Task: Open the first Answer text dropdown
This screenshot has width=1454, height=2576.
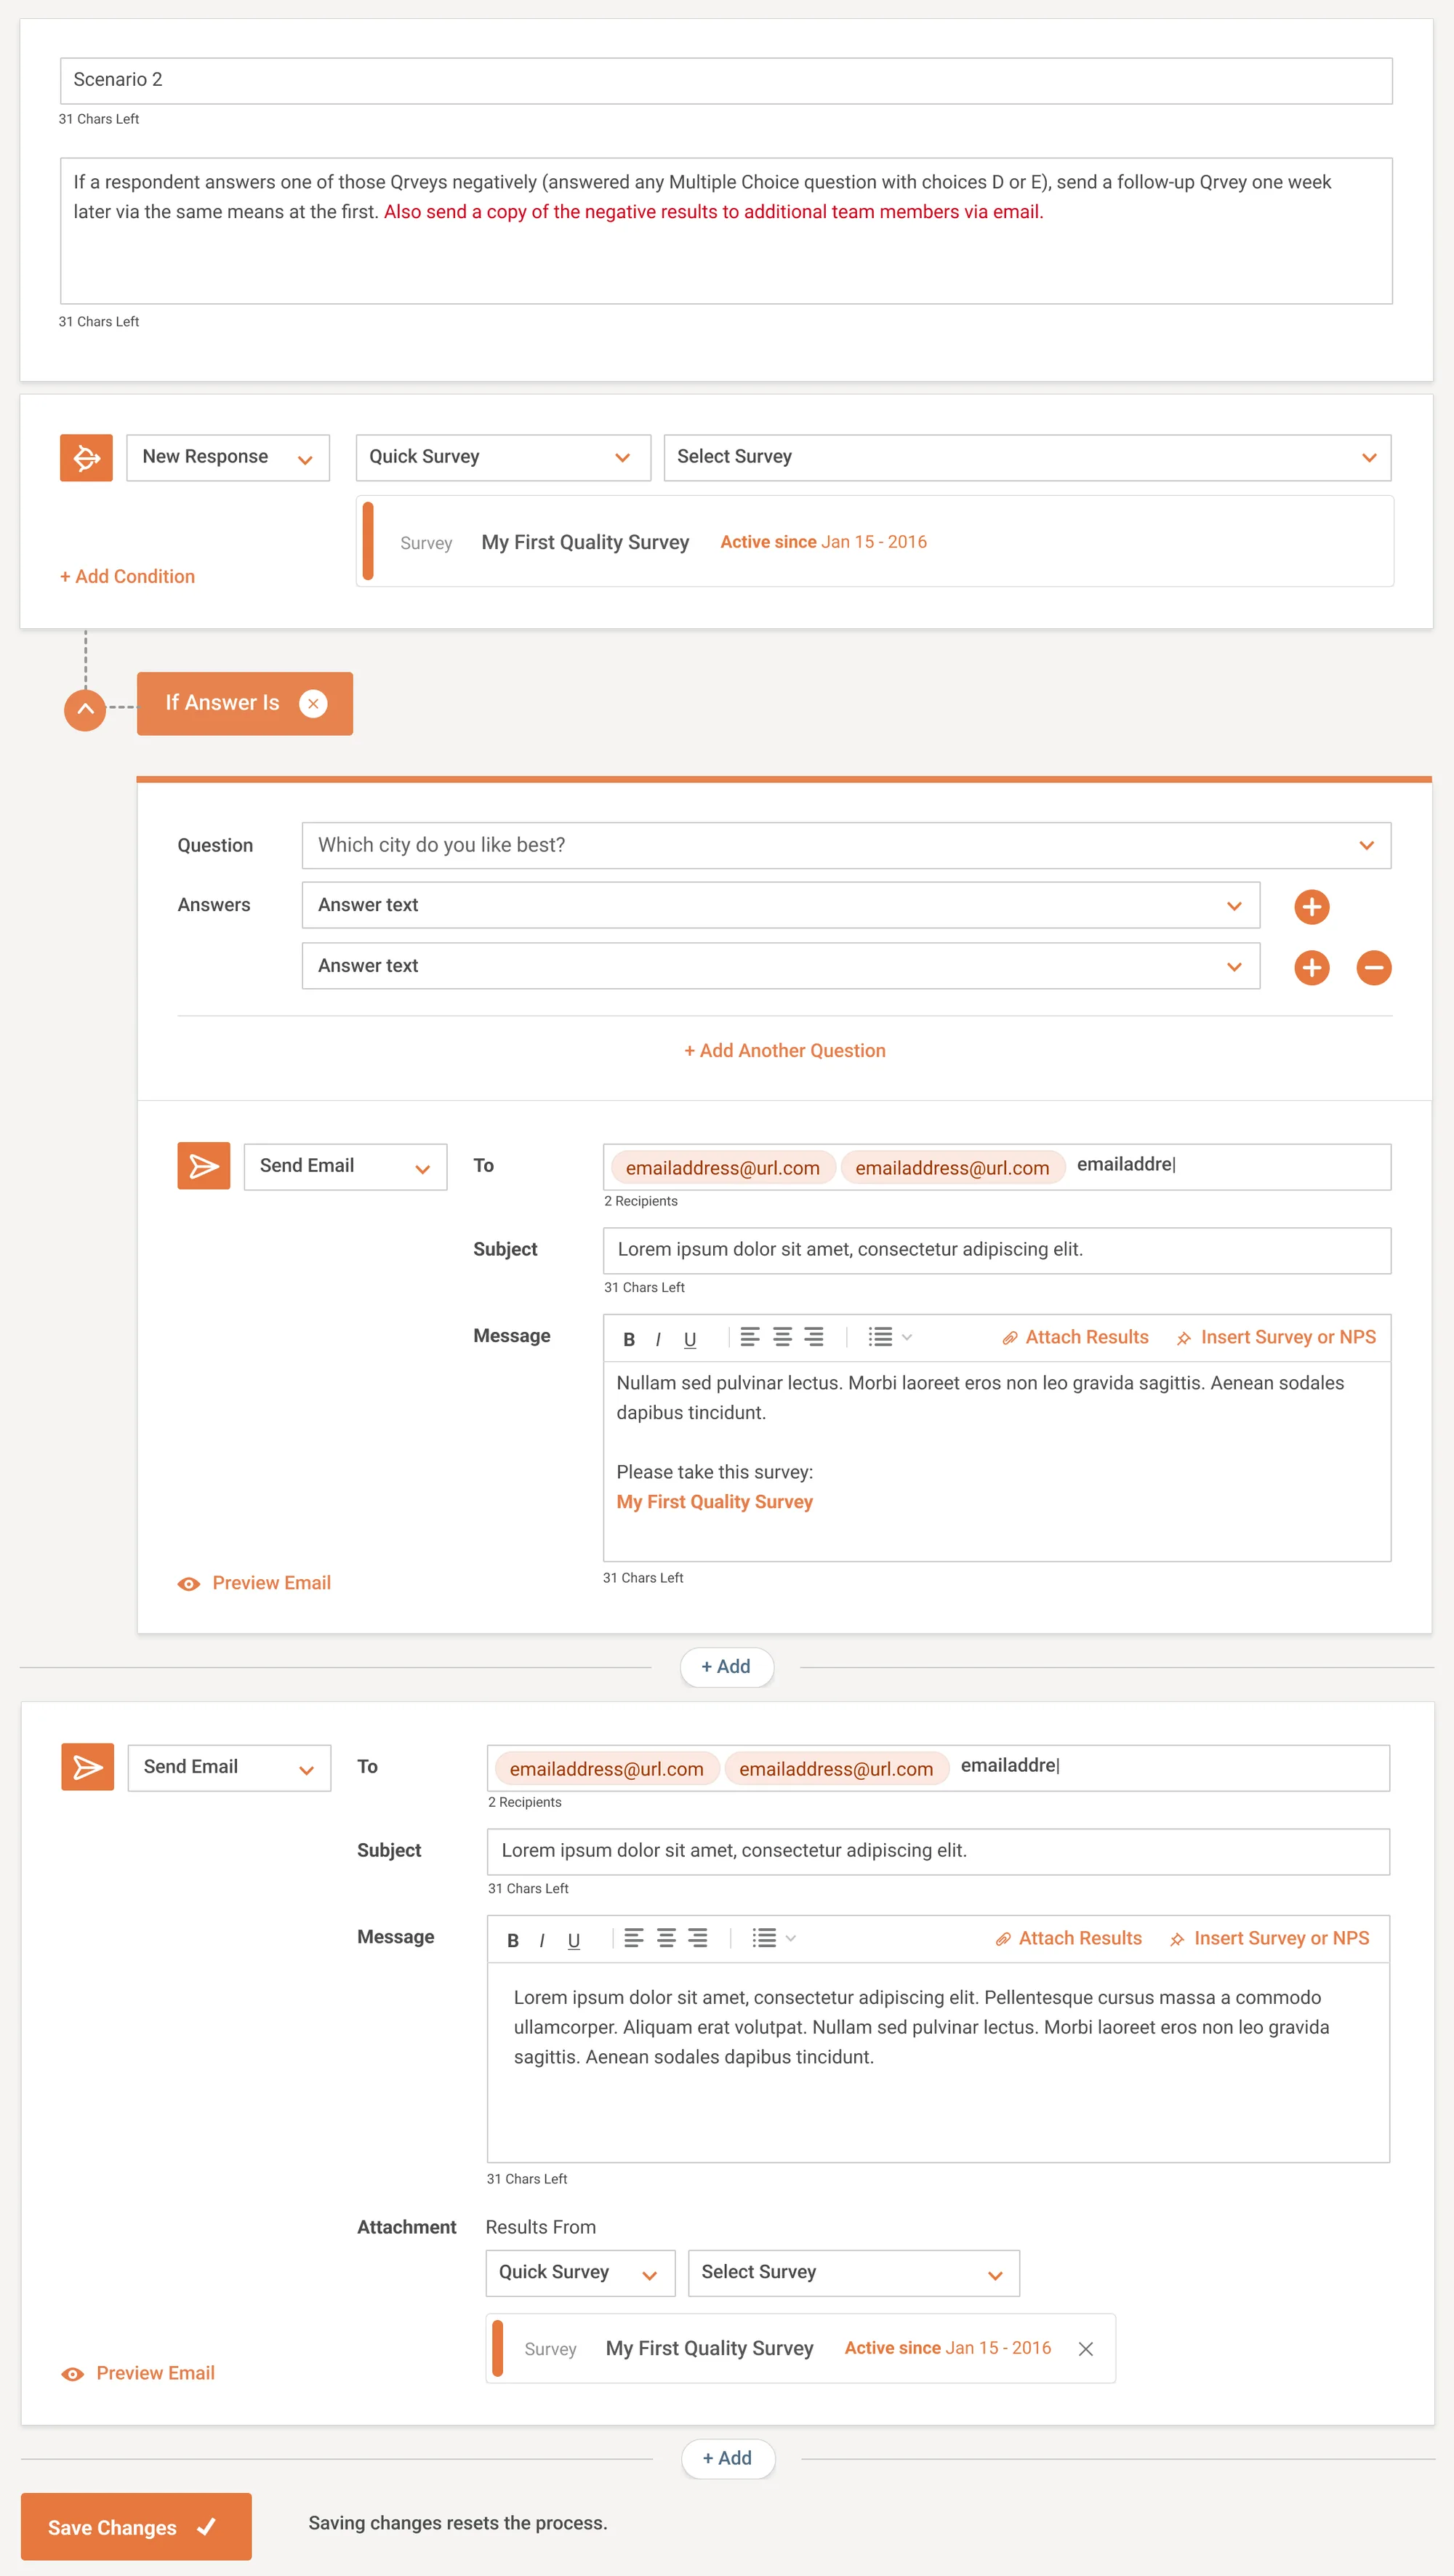Action: point(780,905)
